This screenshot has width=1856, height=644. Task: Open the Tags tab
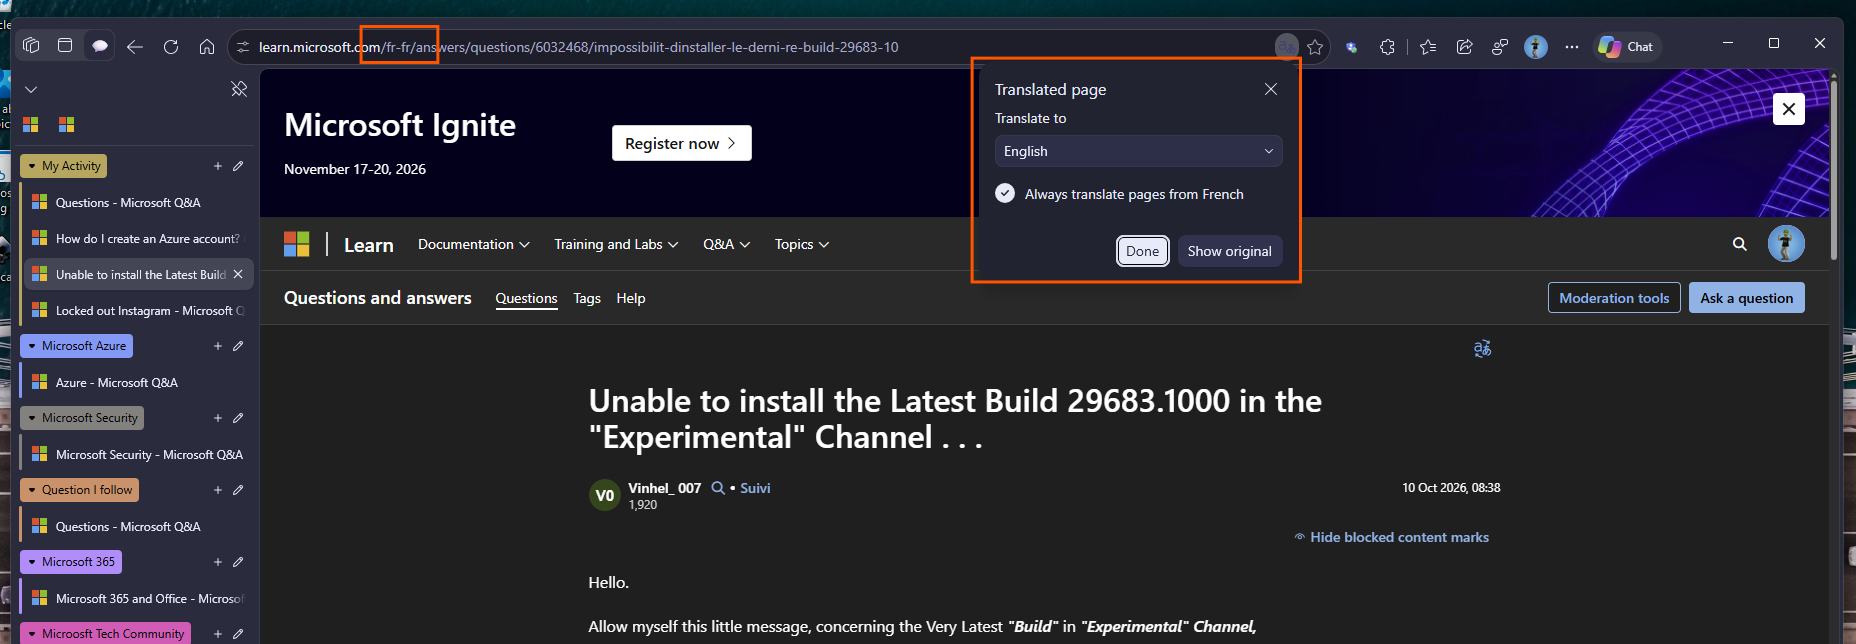pyautogui.click(x=587, y=298)
